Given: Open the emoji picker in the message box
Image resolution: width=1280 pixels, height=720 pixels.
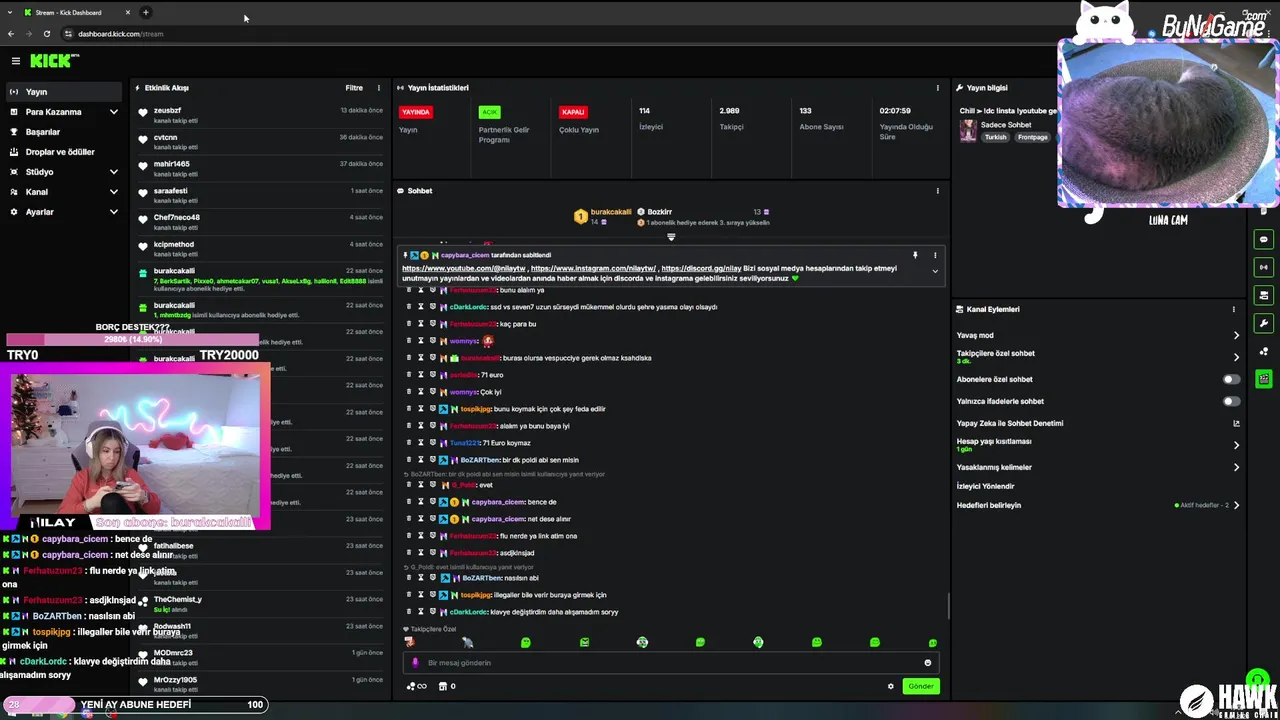Looking at the screenshot, I should click(928, 663).
